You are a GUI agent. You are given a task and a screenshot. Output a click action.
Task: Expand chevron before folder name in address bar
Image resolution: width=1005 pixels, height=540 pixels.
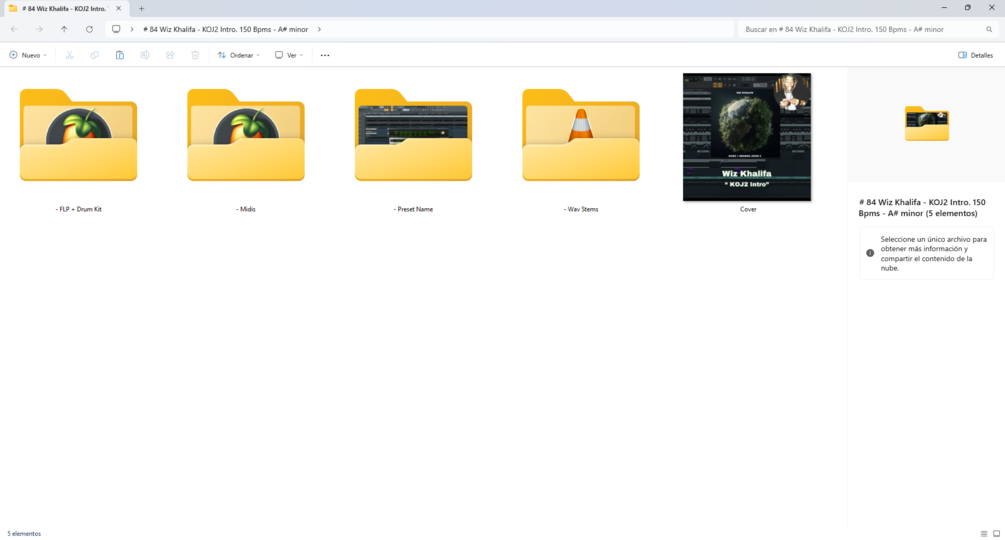(x=132, y=29)
